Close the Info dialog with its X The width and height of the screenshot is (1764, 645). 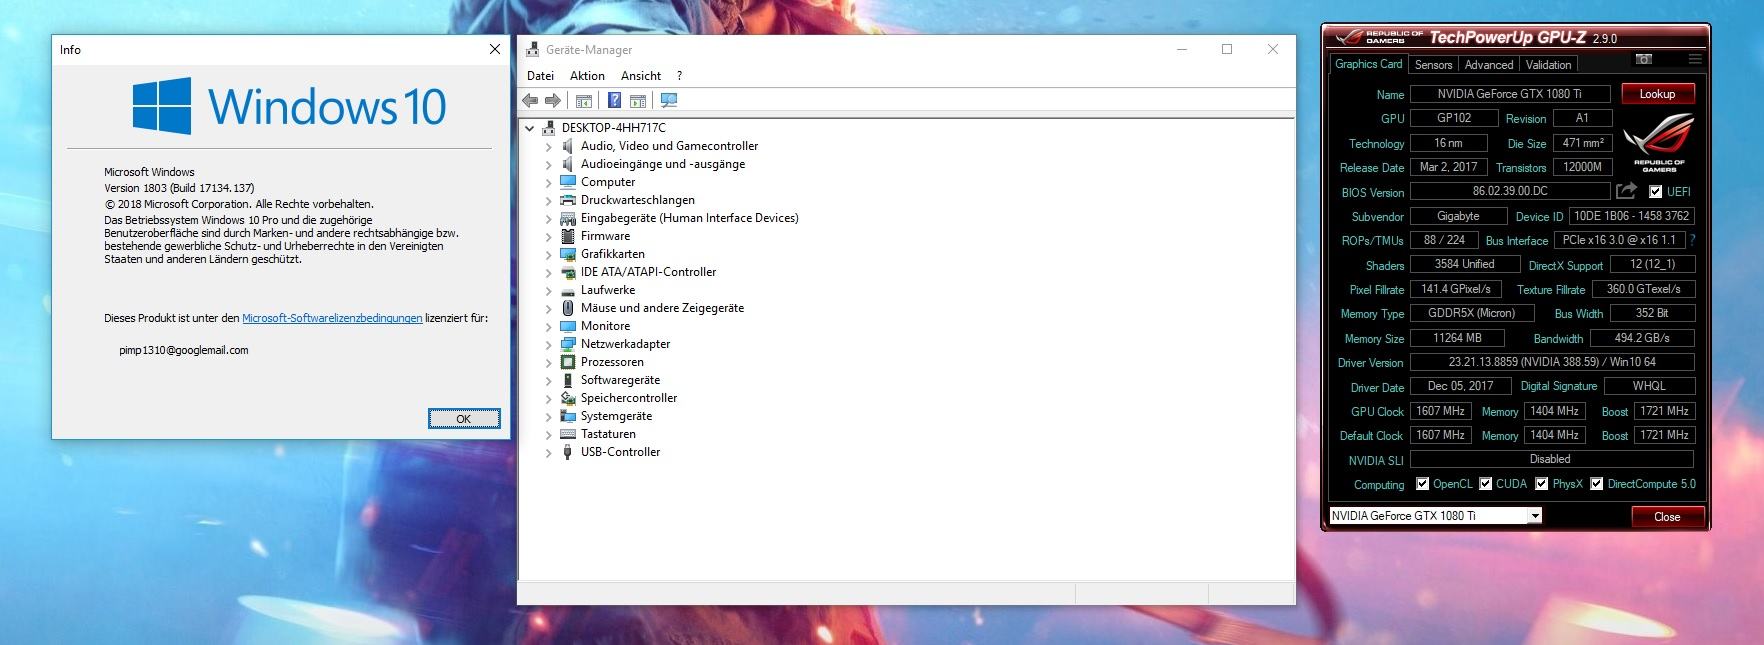click(x=494, y=49)
